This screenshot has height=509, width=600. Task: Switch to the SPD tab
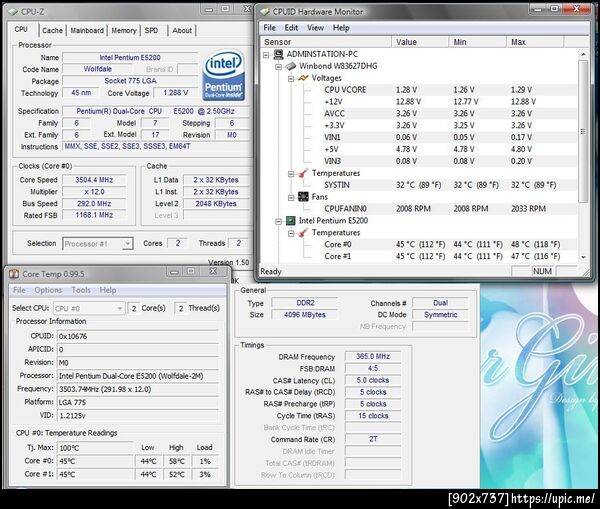[x=152, y=30]
